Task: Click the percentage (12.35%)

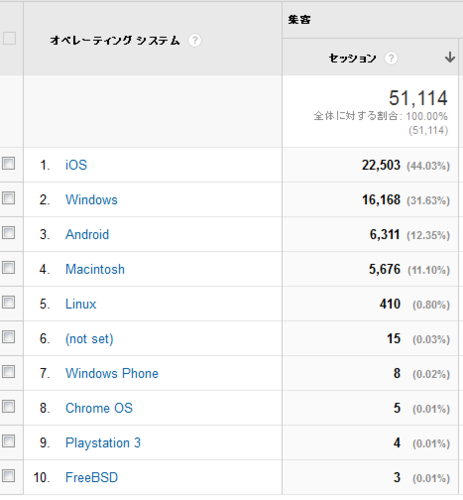Action: pos(428,235)
